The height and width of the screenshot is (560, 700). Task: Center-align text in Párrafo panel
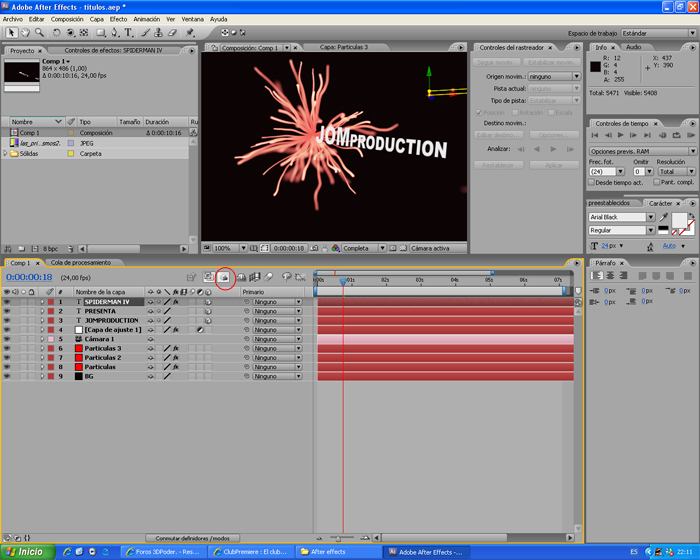tap(610, 276)
